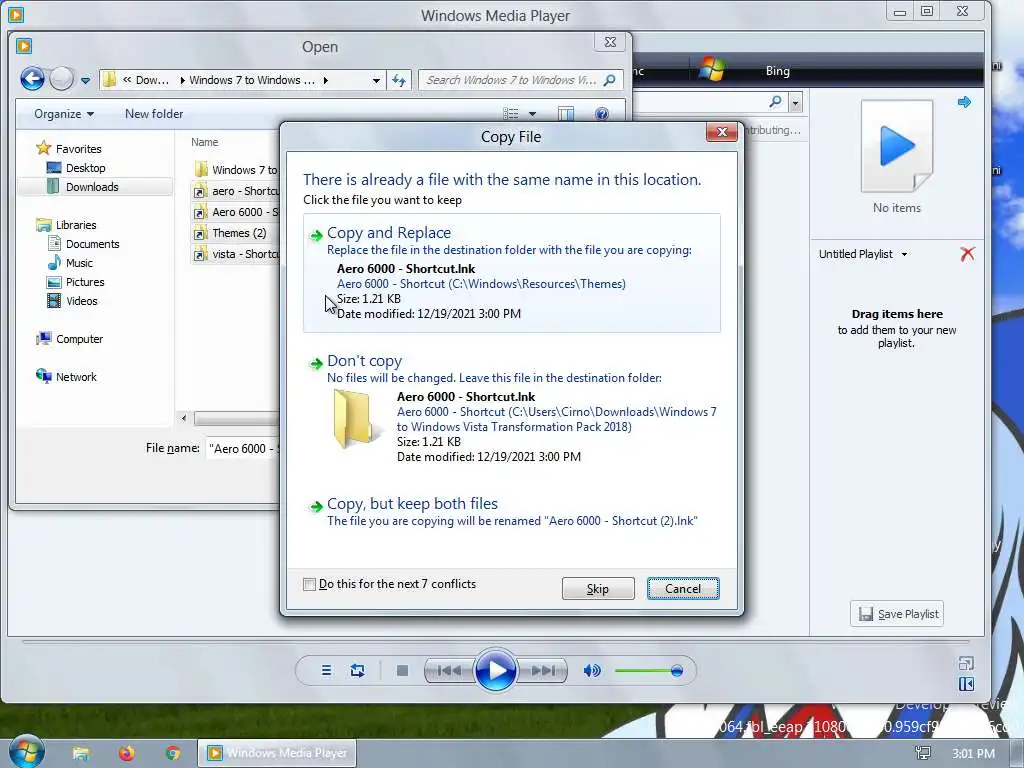Viewport: 1024px width, 768px height.
Task: Click the Stop playback button
Action: click(402, 671)
